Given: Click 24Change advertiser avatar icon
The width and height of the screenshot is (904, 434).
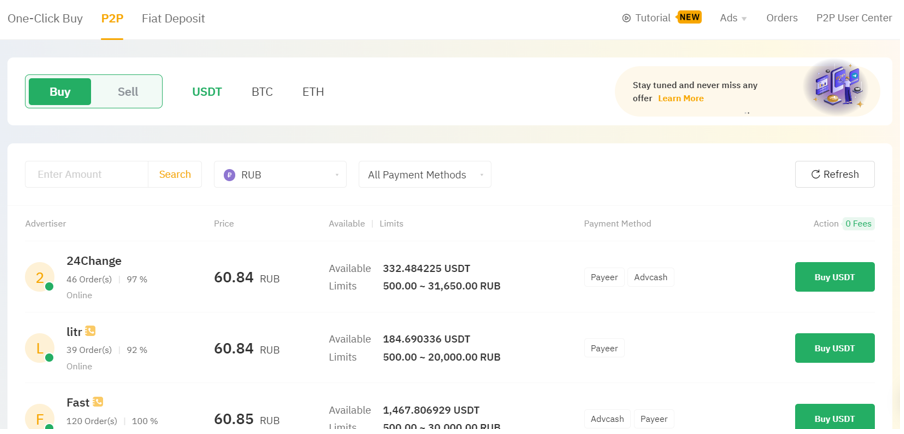Looking at the screenshot, I should [39, 277].
